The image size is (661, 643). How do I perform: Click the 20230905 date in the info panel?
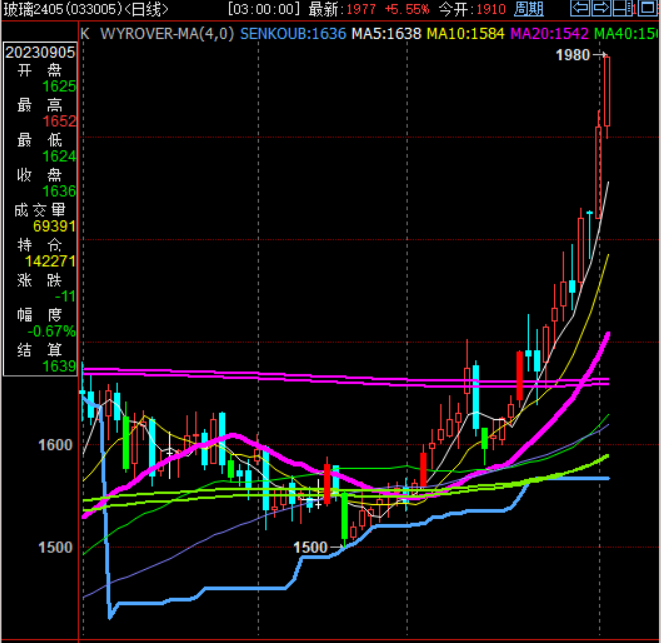[41, 51]
